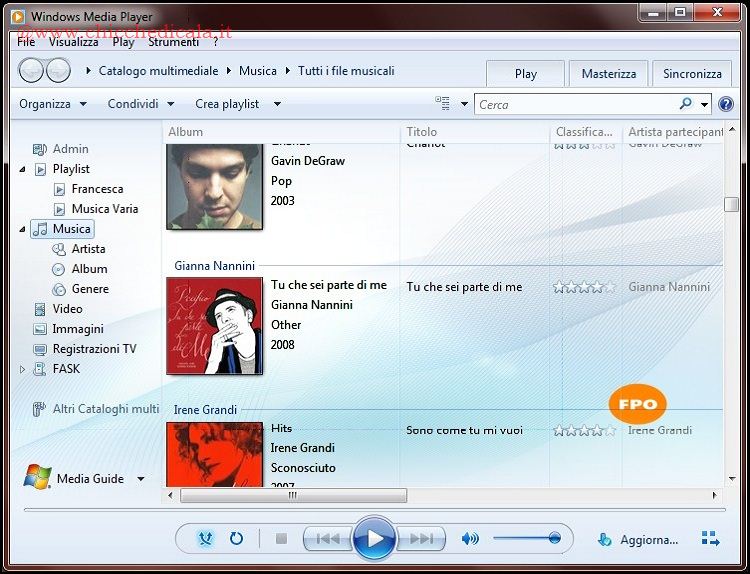Skip to next track
This screenshot has width=750, height=574.
[x=423, y=539]
